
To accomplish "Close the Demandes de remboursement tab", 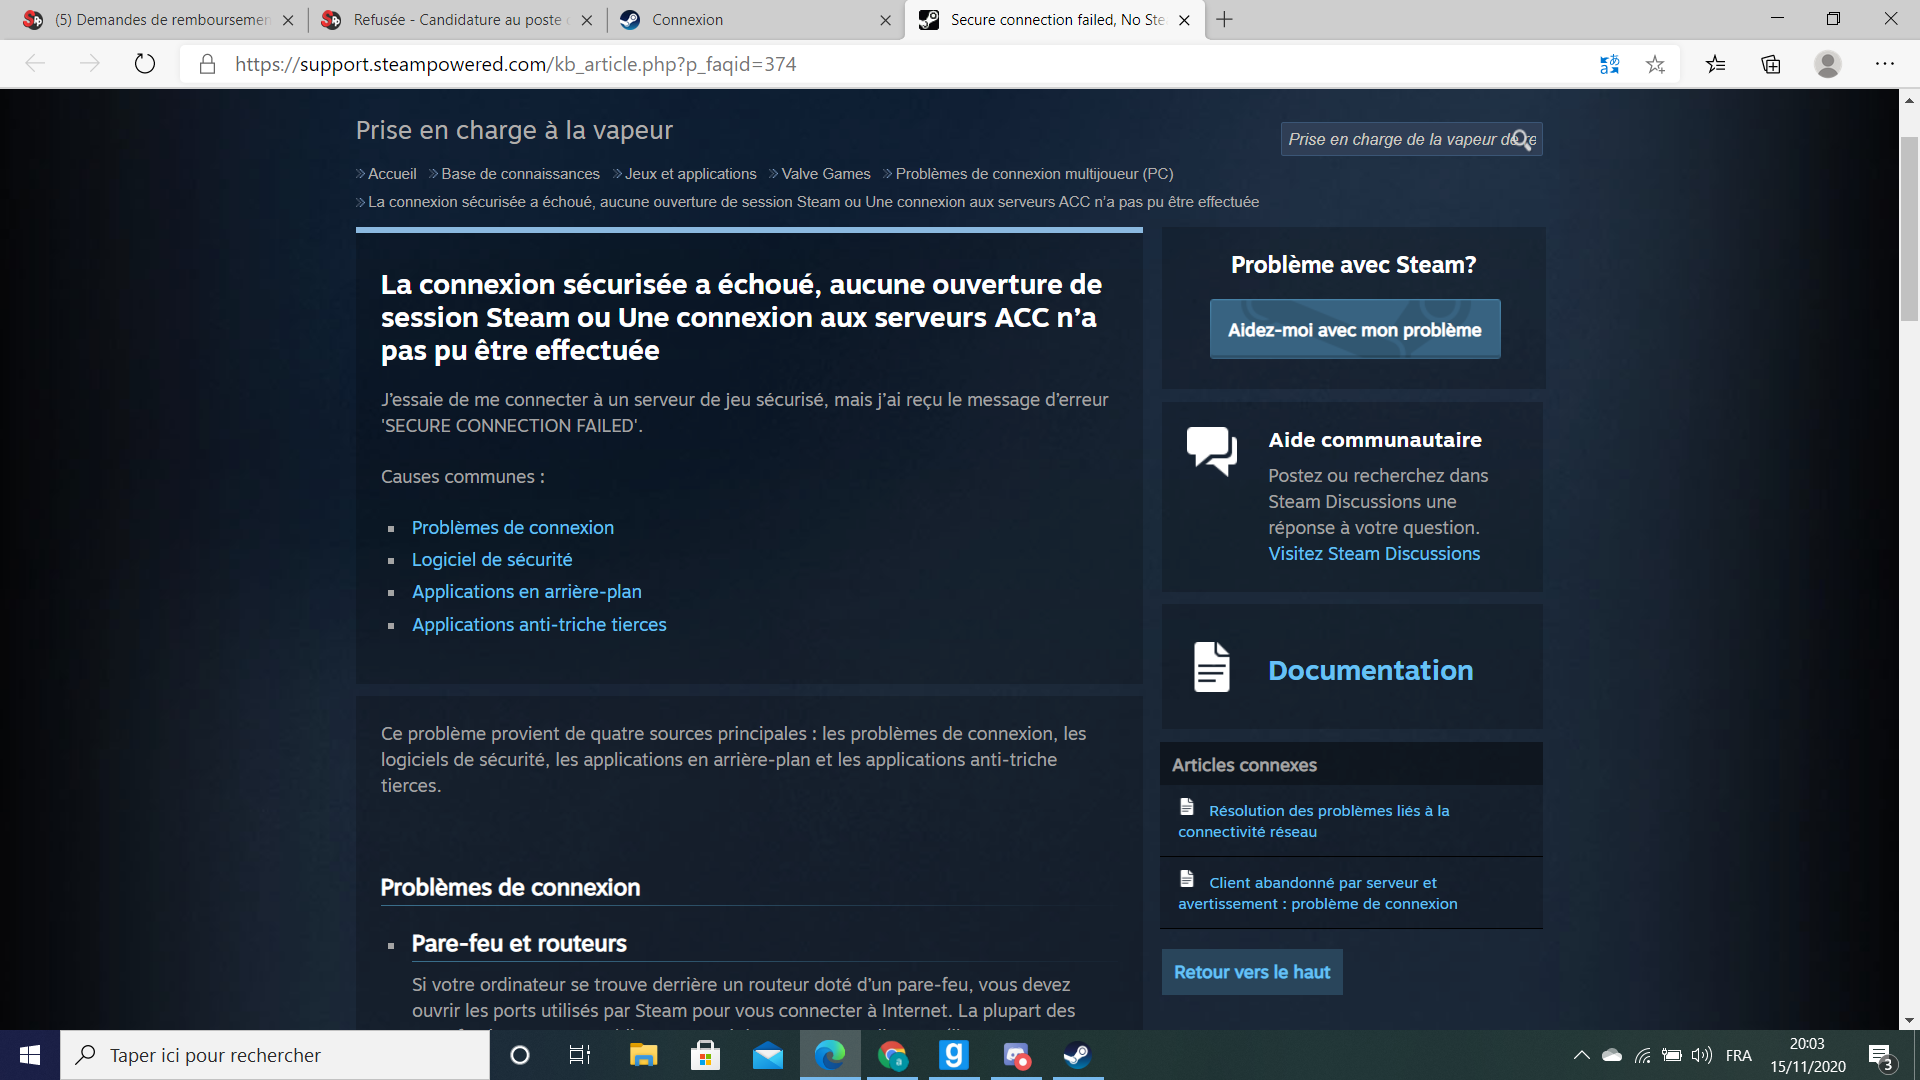I will point(288,20).
